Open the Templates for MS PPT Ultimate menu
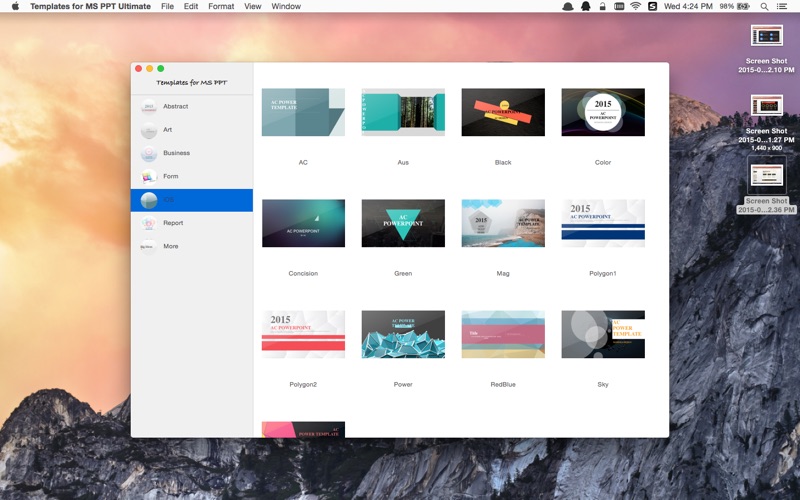800x500 pixels. pyautogui.click(x=90, y=6)
